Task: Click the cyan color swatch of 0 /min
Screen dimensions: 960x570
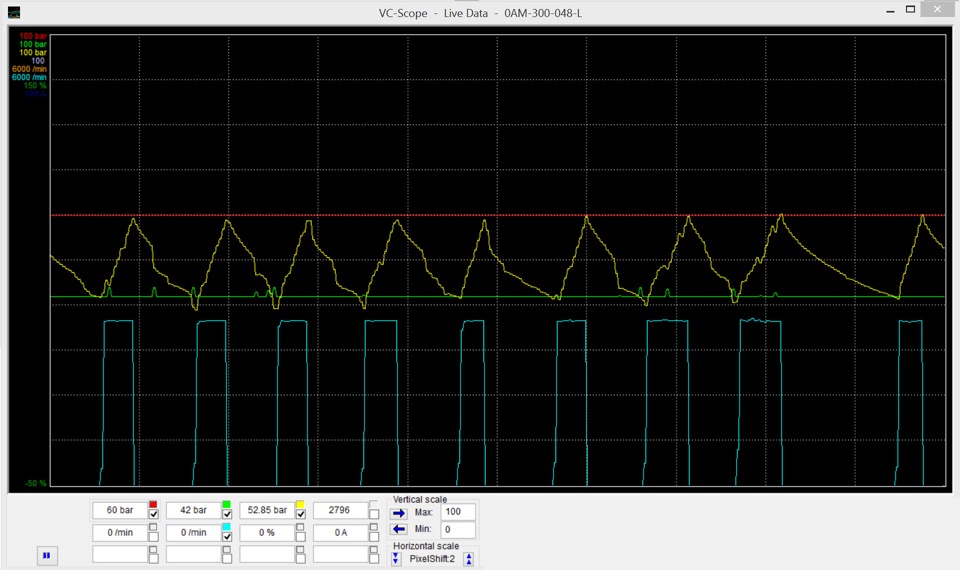Action: point(227,527)
